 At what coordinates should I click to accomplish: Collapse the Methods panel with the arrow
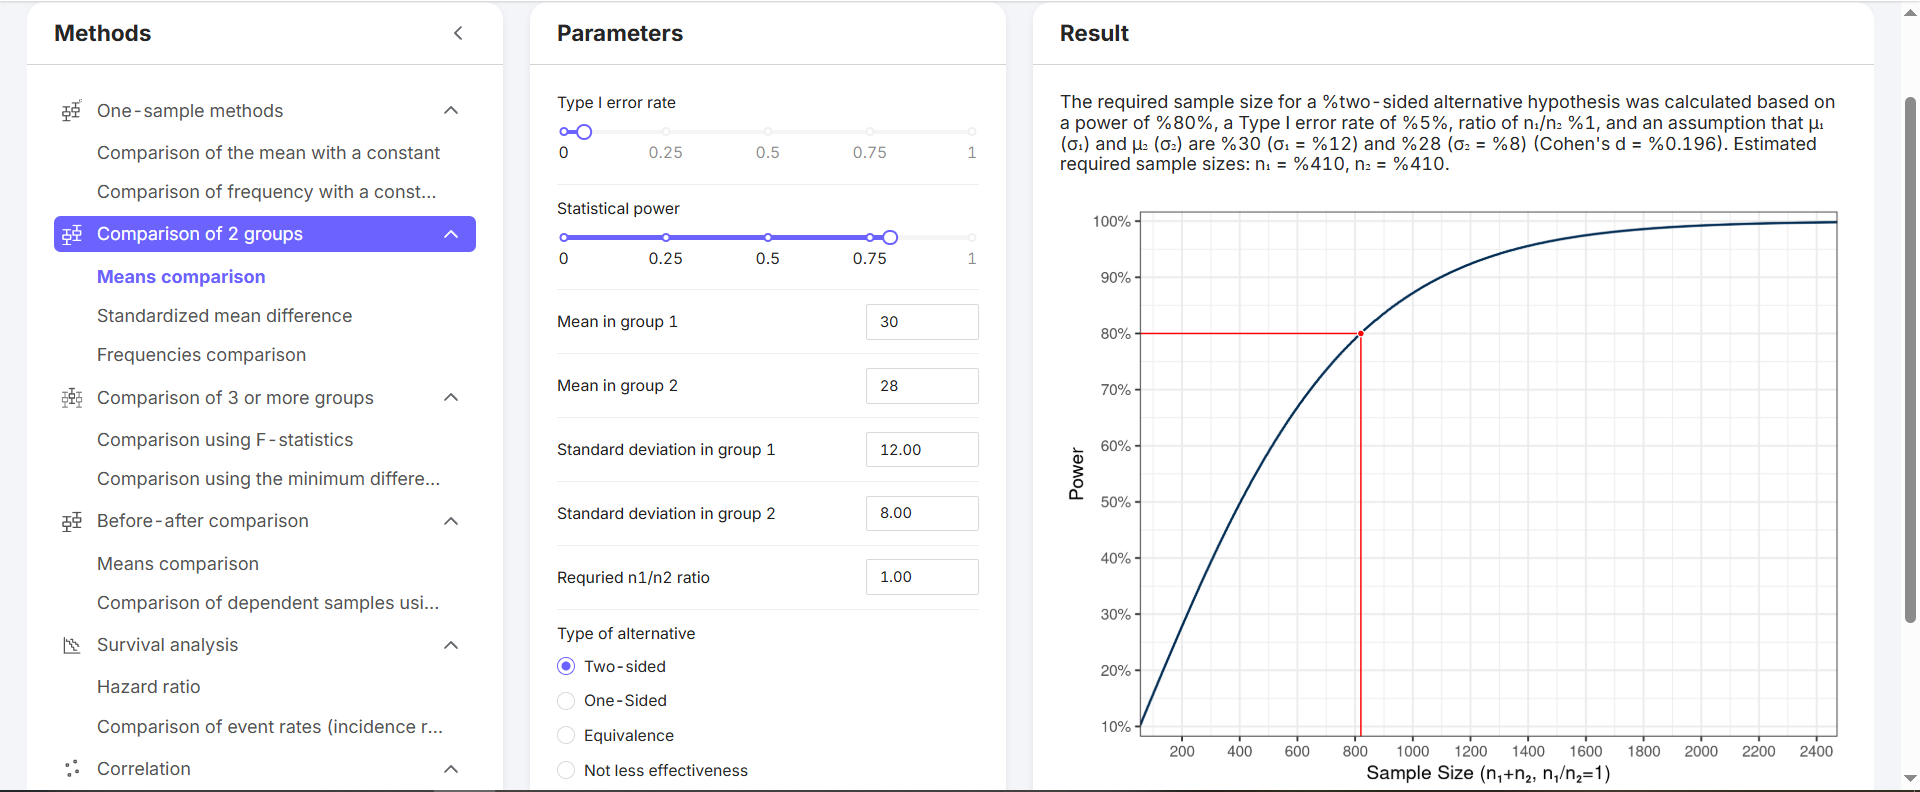(x=458, y=33)
